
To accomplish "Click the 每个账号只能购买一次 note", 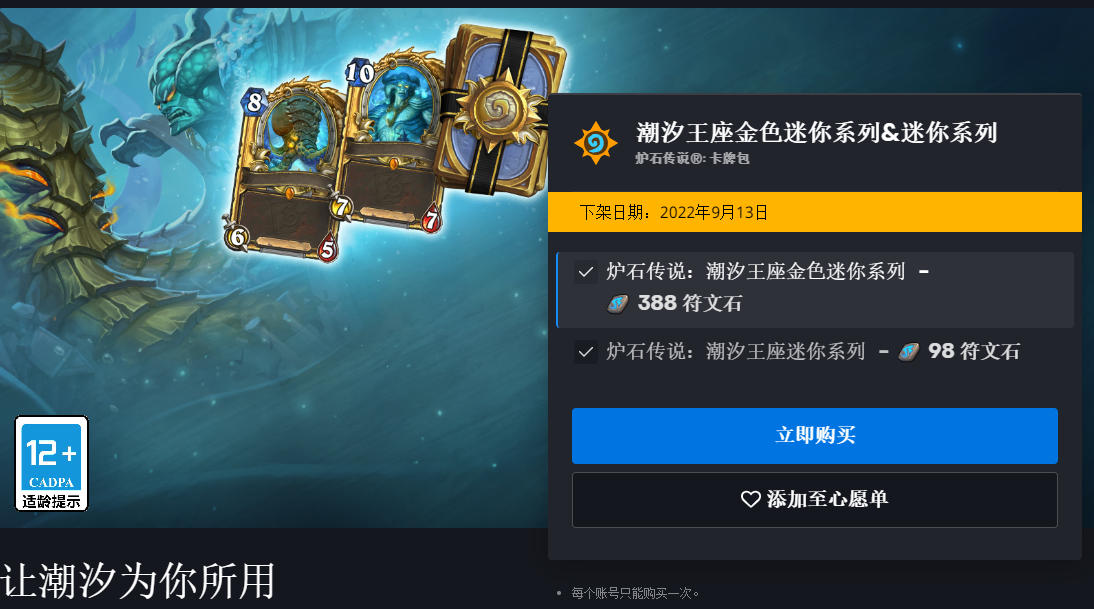I will (635, 593).
